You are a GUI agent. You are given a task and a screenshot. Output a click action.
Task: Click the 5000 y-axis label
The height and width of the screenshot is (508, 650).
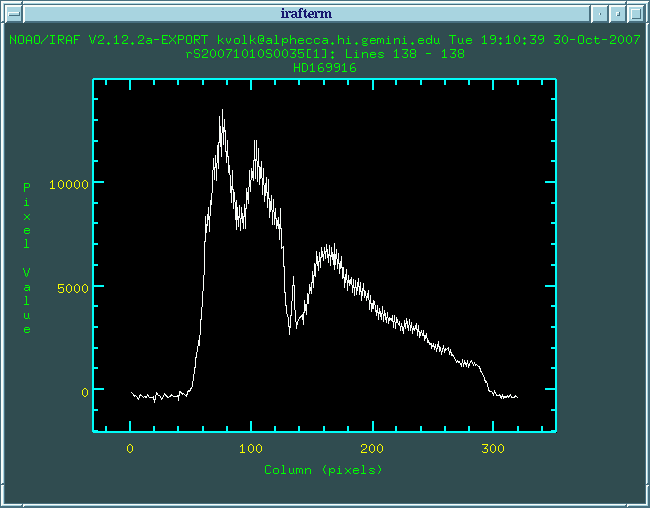tap(73, 288)
